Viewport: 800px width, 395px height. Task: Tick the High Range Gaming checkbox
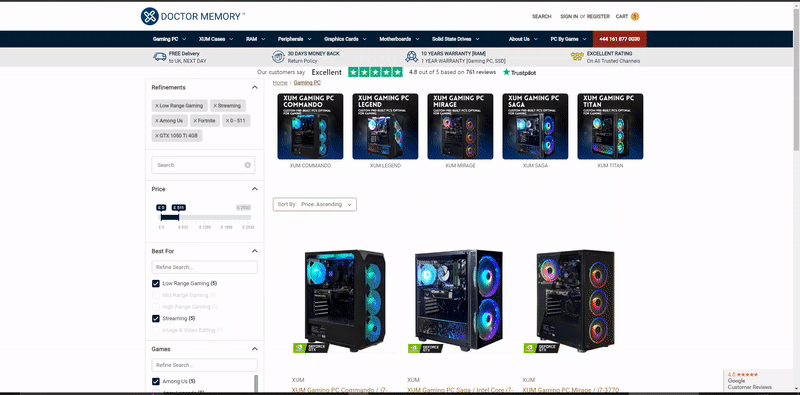(x=156, y=307)
